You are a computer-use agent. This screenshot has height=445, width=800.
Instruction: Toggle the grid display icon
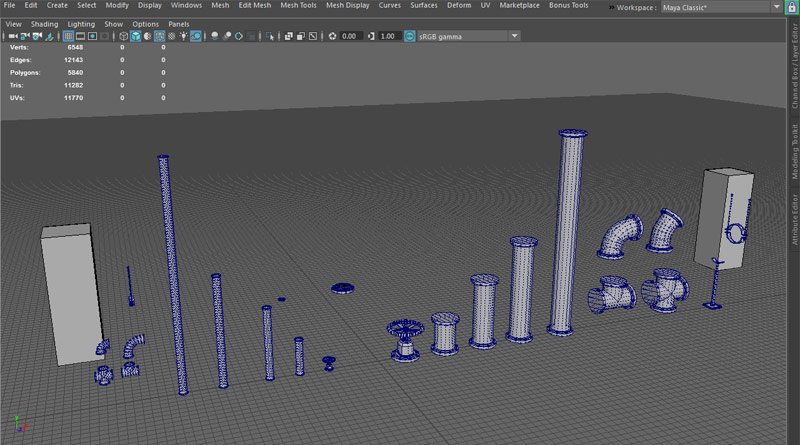click(68, 36)
